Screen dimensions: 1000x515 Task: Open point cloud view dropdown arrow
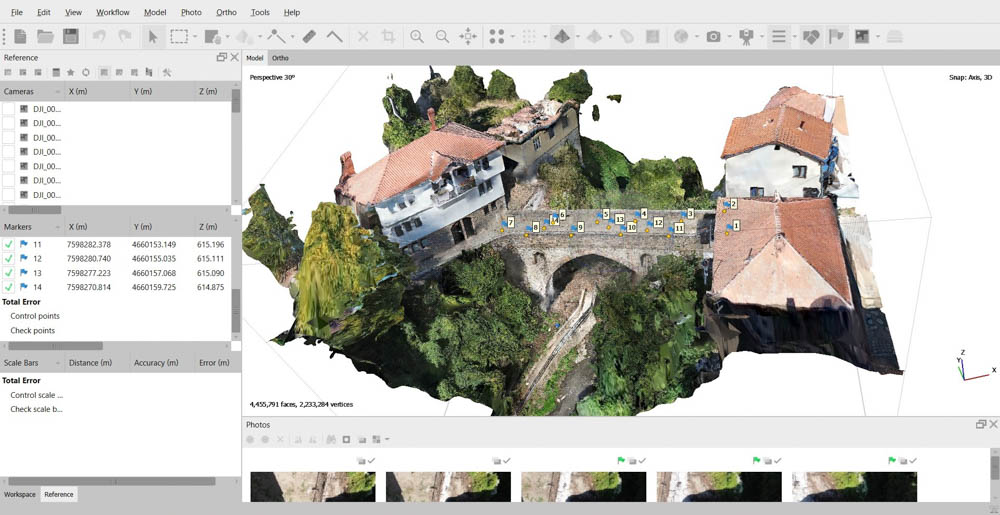coord(513,37)
